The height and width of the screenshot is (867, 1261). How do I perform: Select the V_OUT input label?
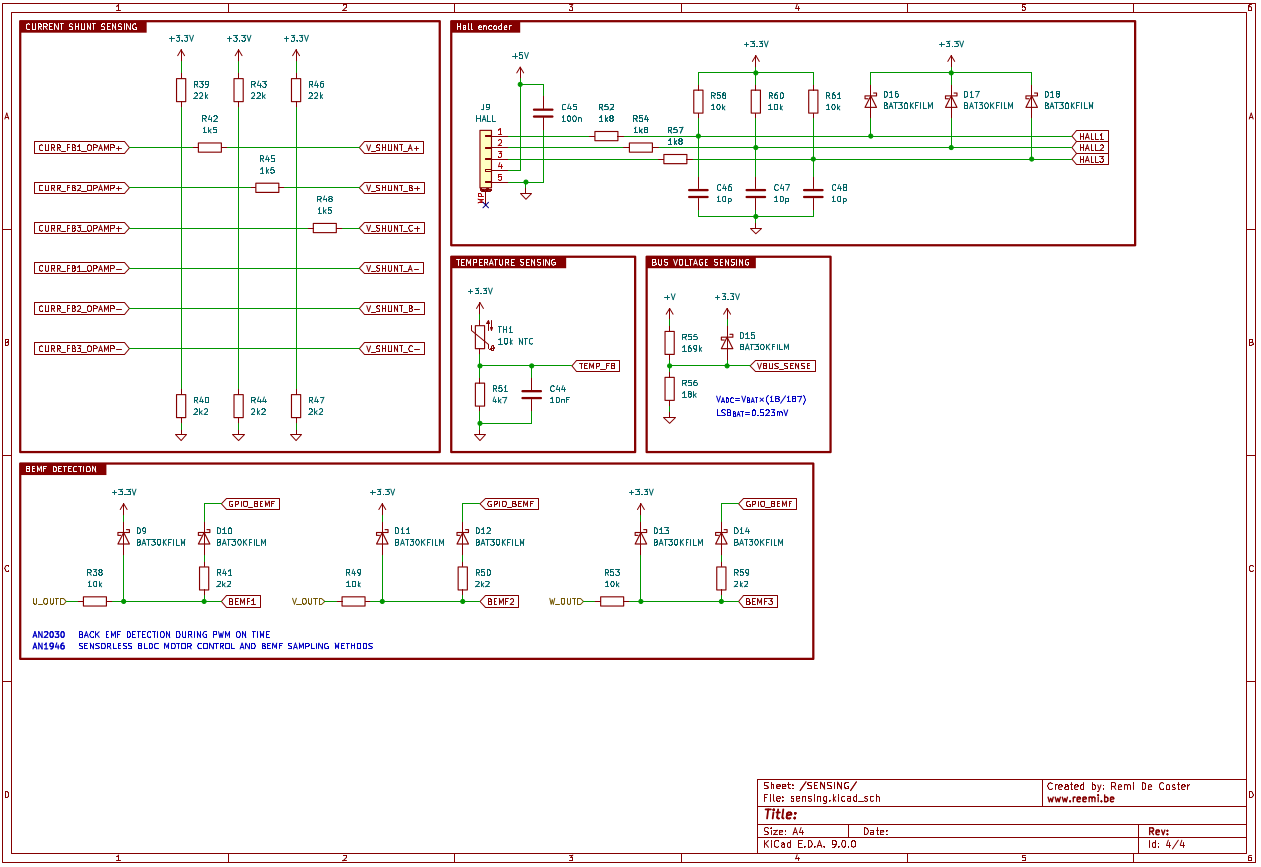point(308,602)
